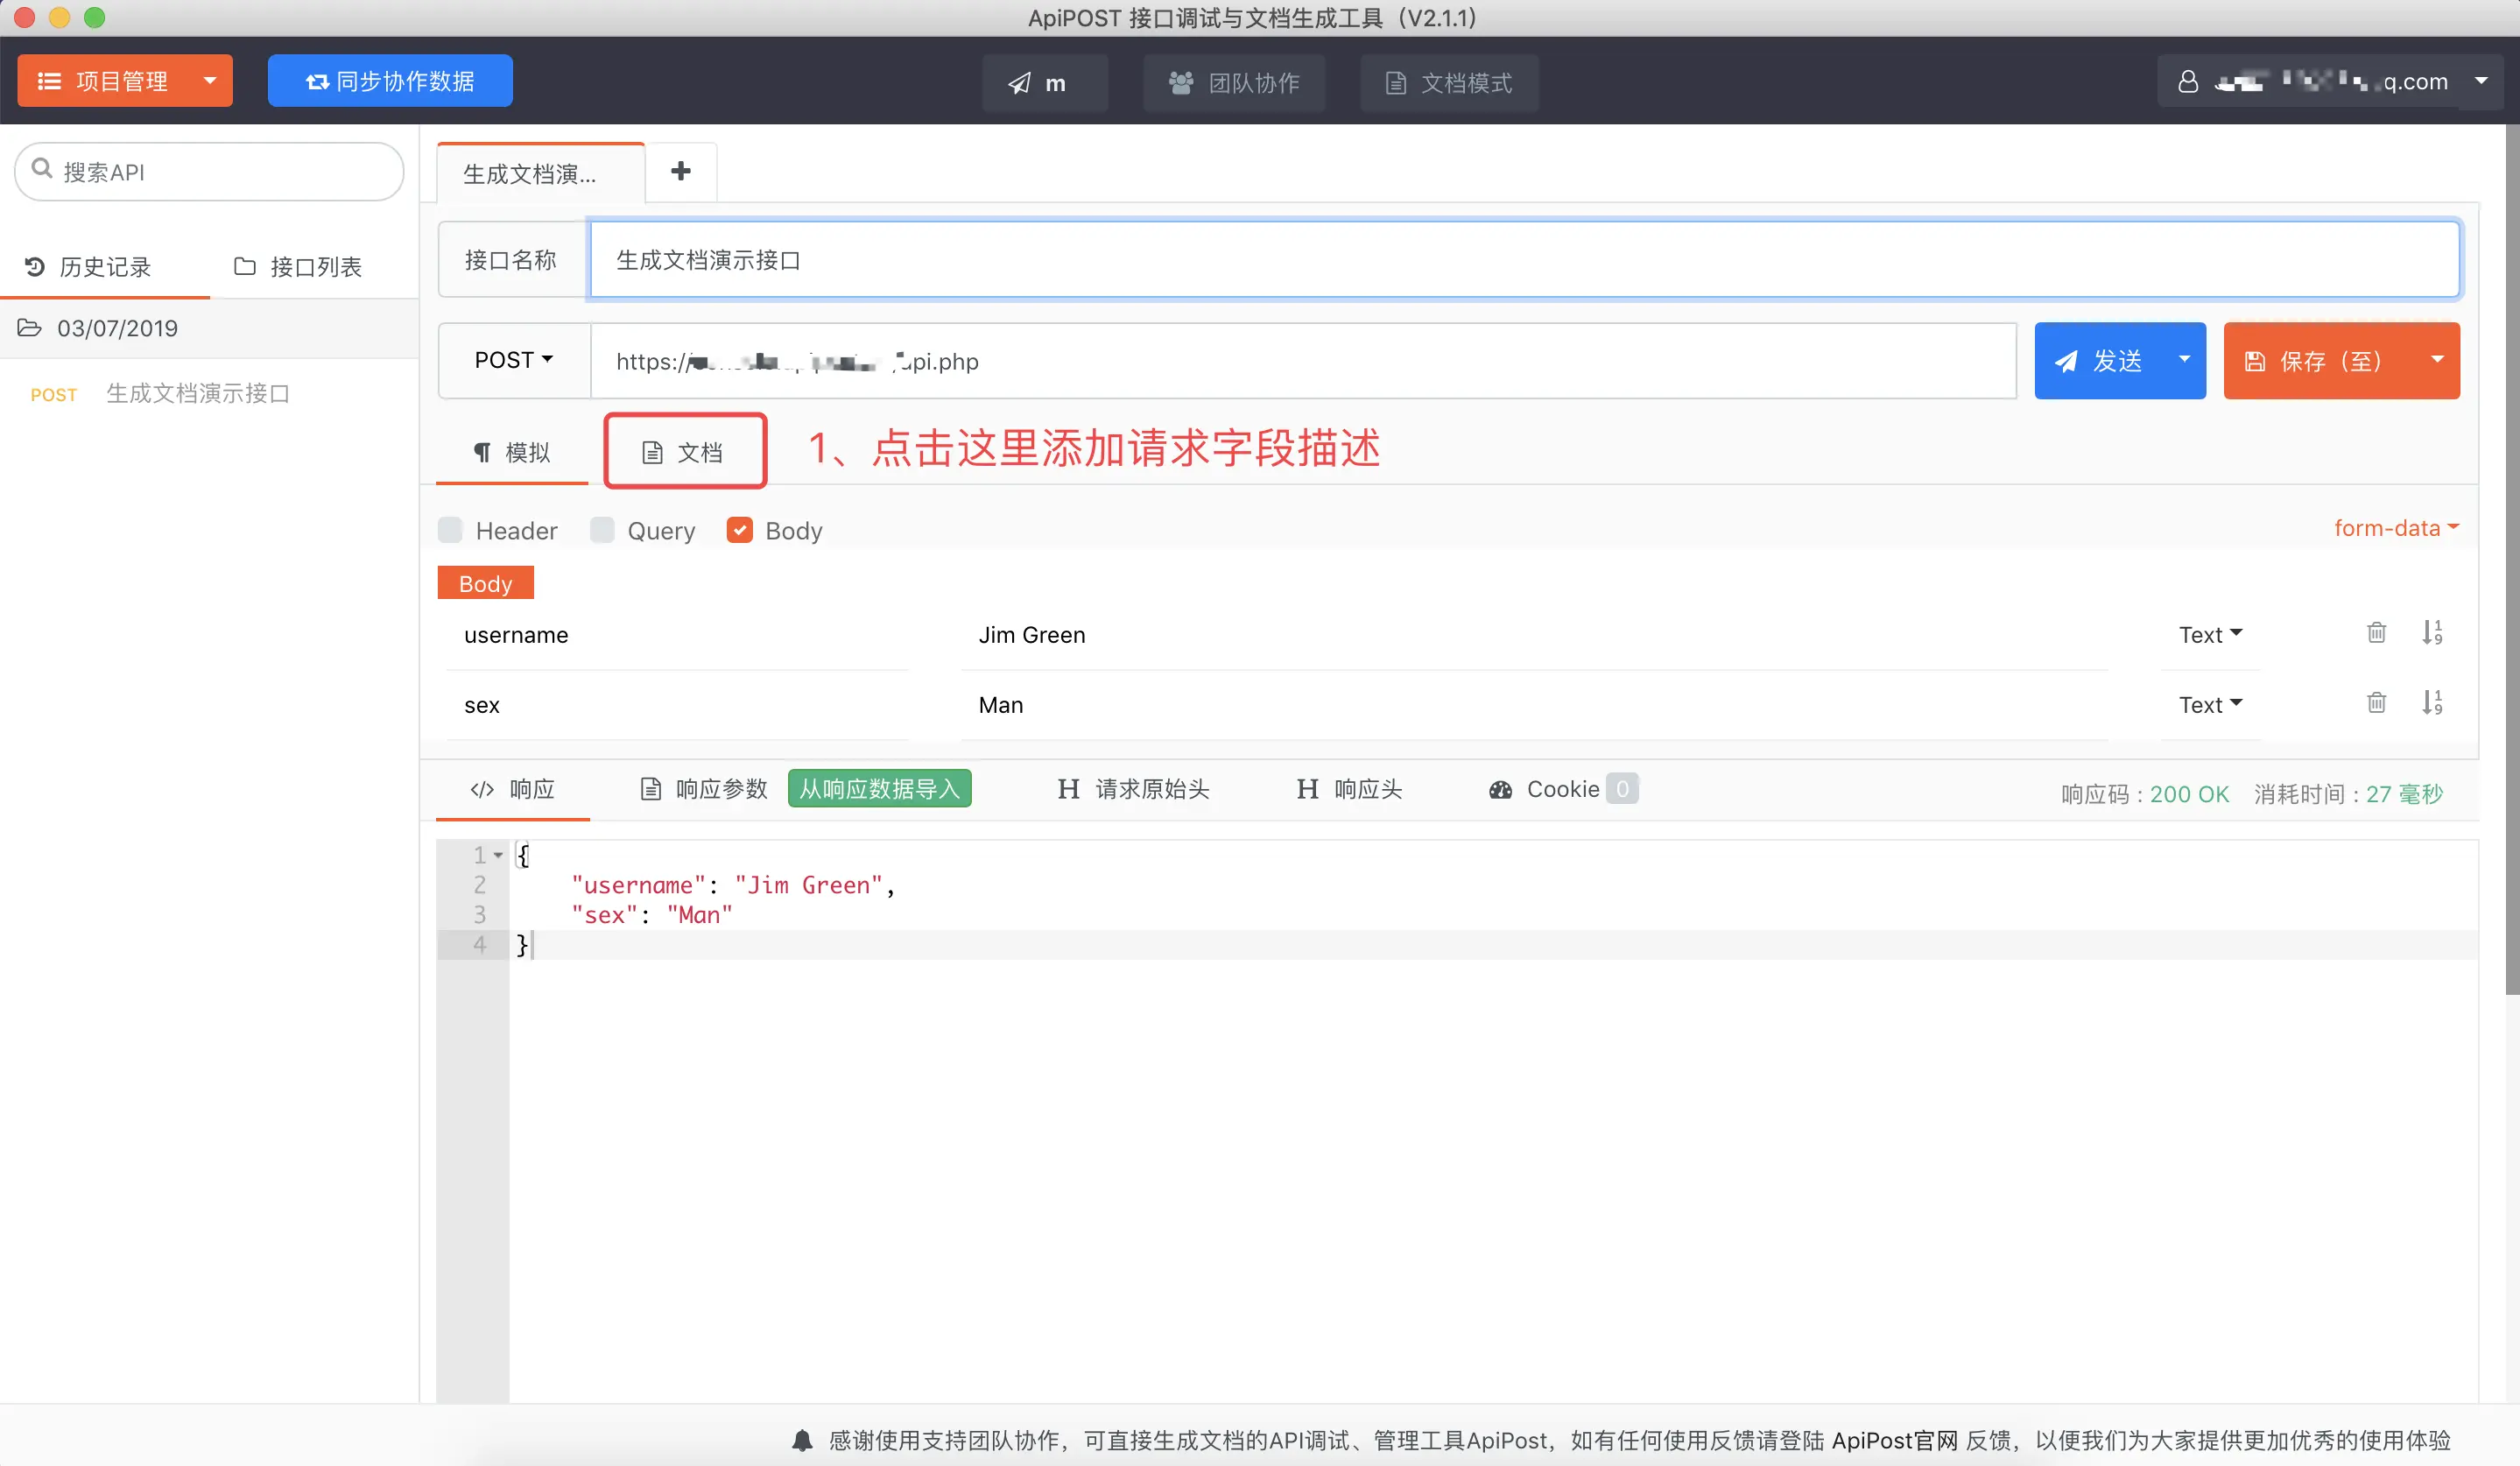Collapse code fold arrow on line 1
This screenshot has width=2520, height=1466.
tap(498, 856)
